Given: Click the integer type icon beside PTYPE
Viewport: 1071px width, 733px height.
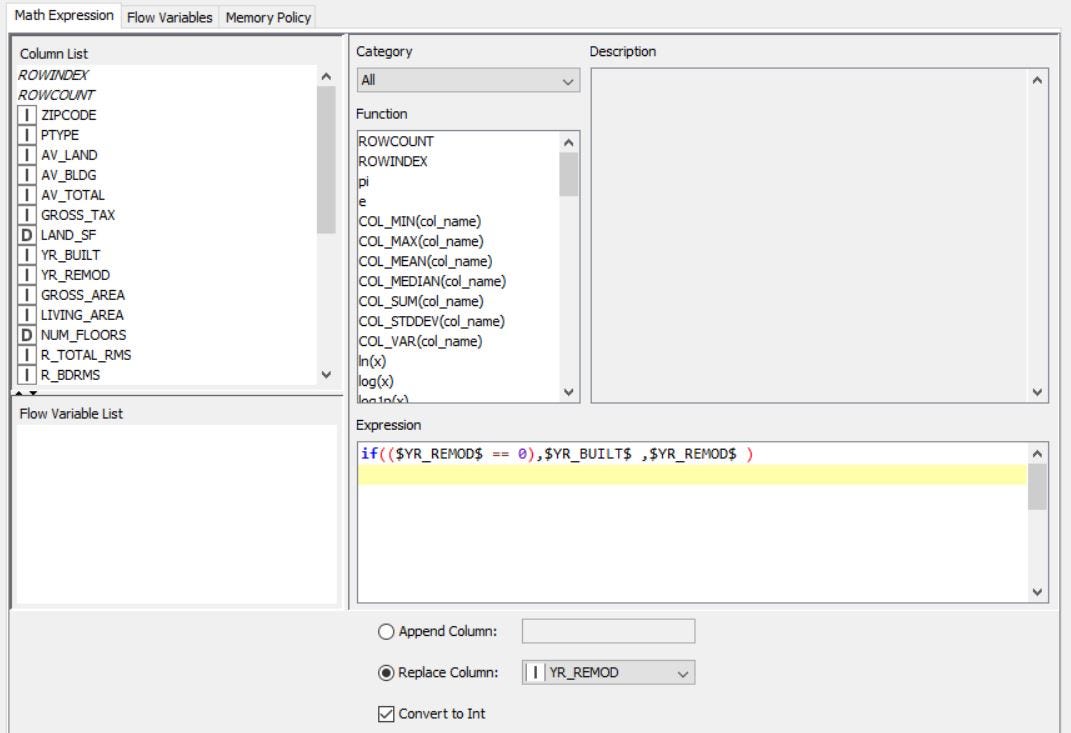Looking at the screenshot, I should pos(27,135).
